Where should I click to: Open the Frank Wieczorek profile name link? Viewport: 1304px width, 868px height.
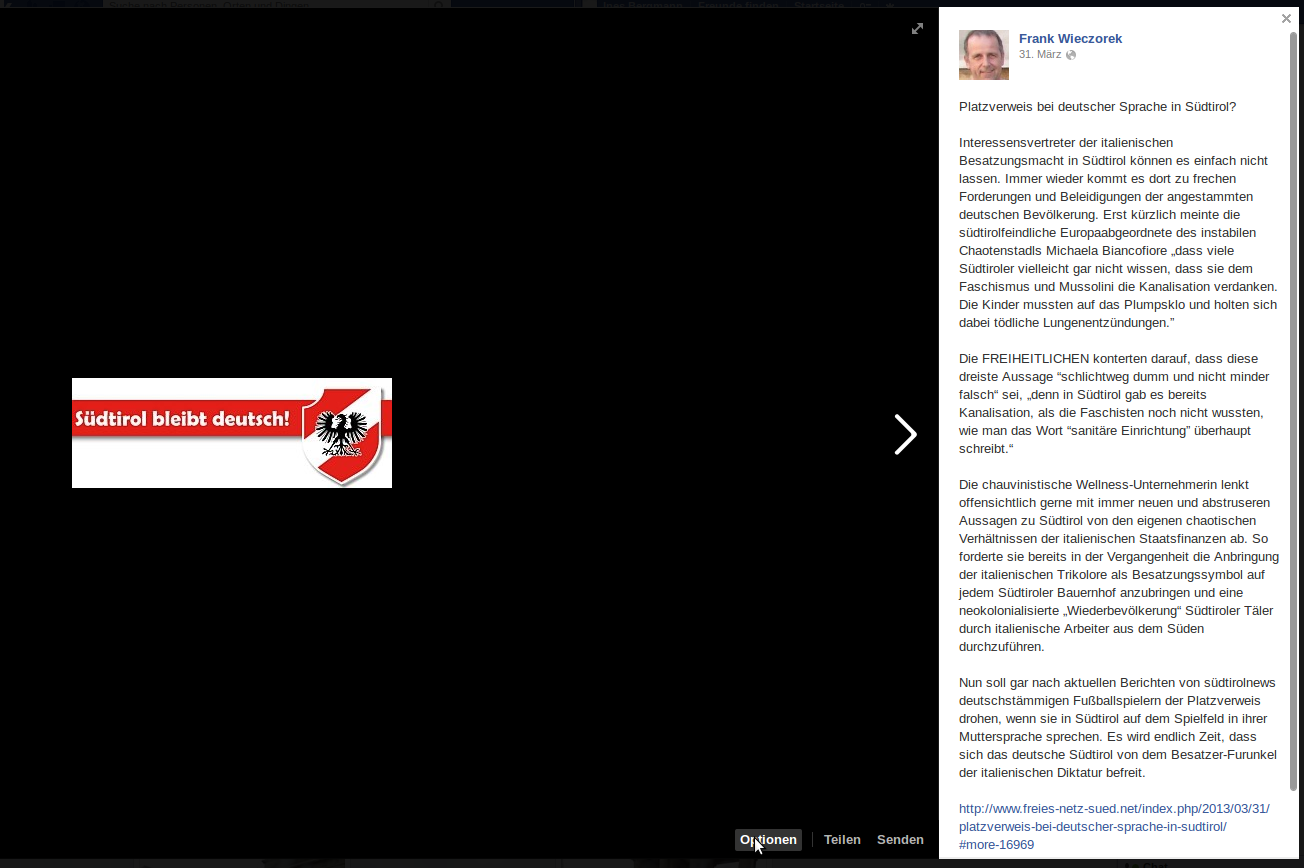(x=1070, y=38)
